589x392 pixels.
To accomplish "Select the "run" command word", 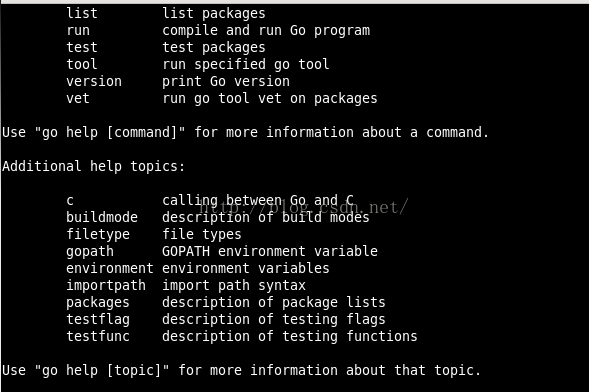I will pos(78,30).
